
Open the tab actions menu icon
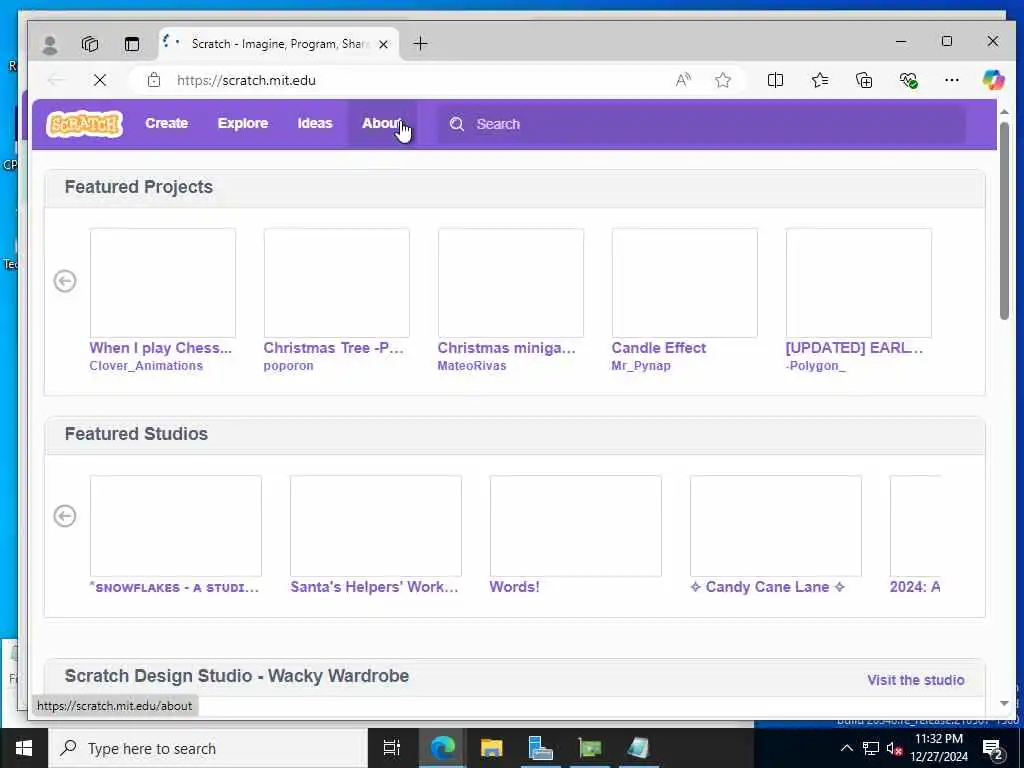point(132,44)
